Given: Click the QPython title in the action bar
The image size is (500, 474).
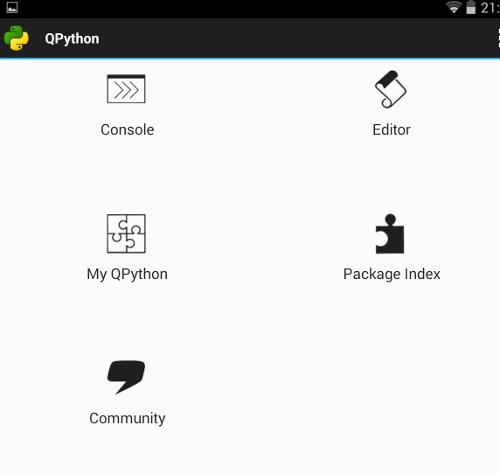Looking at the screenshot, I should (72, 39).
